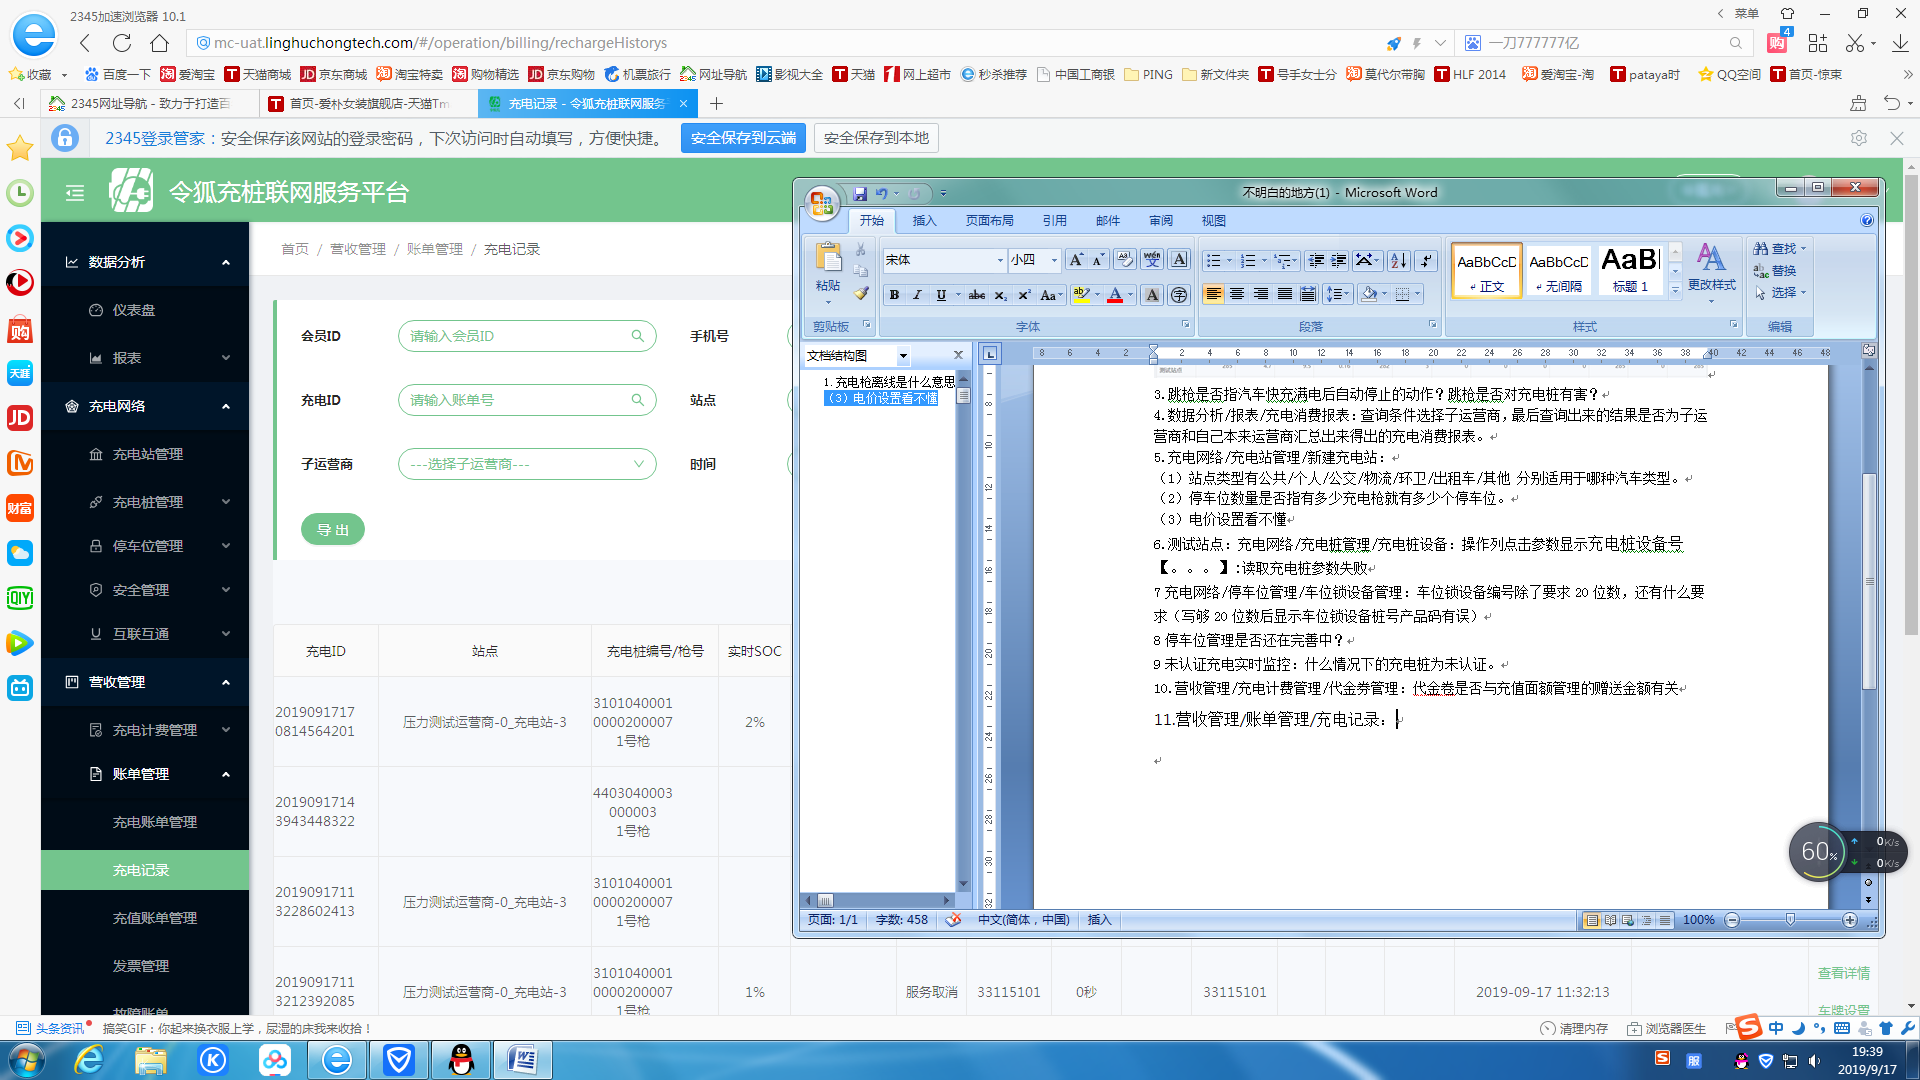Center align the paragraph in Word
Screen dimensions: 1920x1080
point(1237,293)
